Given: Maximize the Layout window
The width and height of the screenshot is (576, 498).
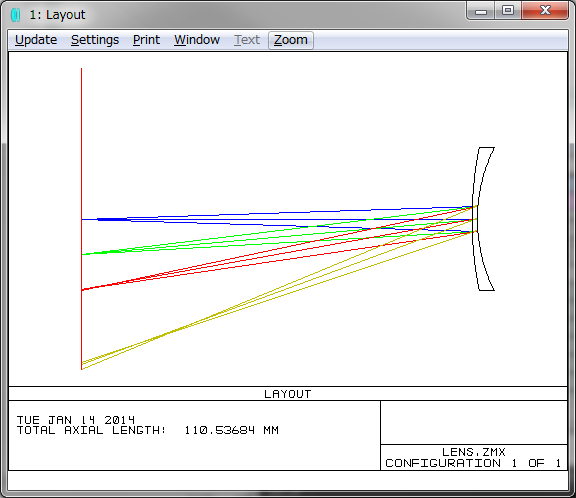Looking at the screenshot, I should click(508, 10).
